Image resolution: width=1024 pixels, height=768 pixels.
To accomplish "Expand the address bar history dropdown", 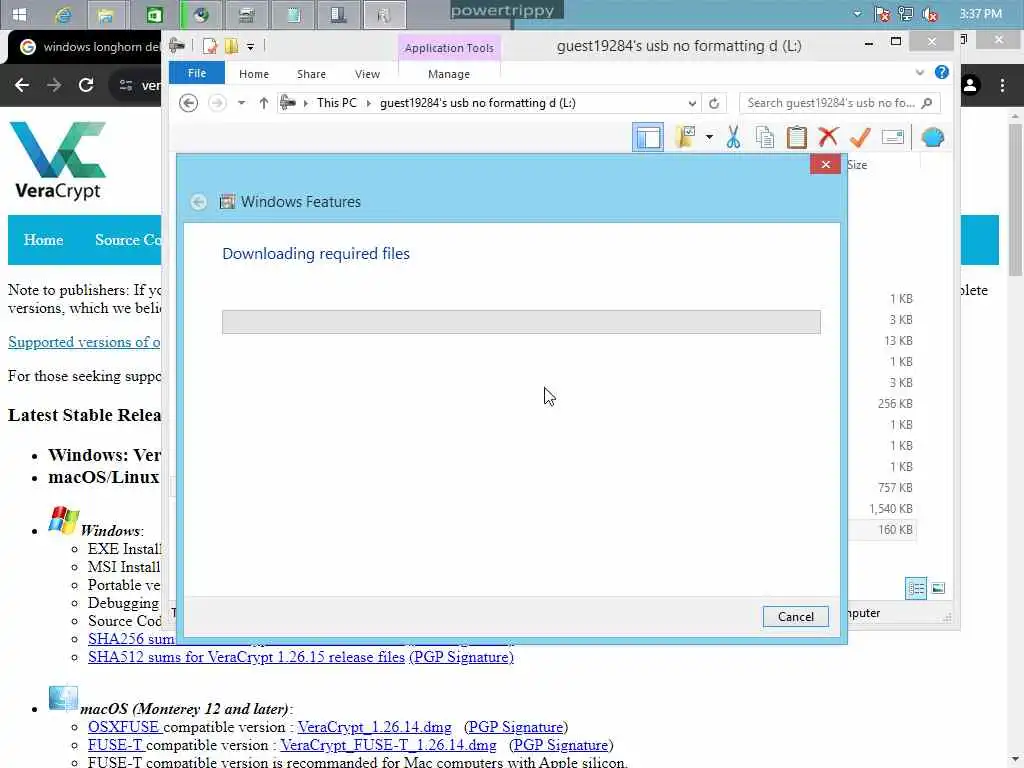I will pyautogui.click(x=692, y=103).
